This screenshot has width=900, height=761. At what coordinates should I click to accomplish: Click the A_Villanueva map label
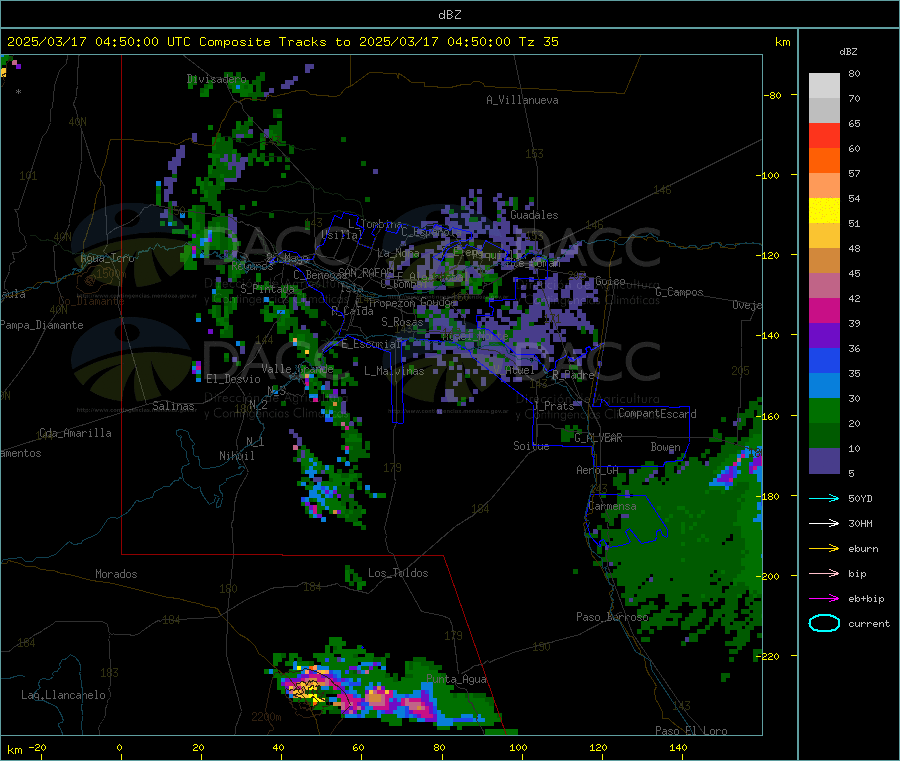click(522, 100)
